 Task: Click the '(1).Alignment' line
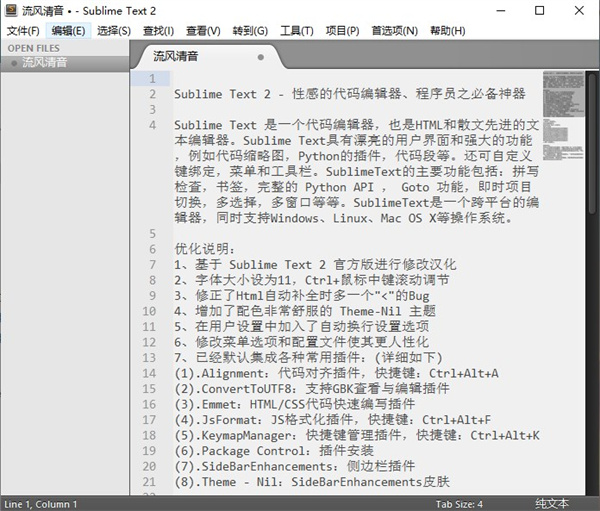point(336,373)
